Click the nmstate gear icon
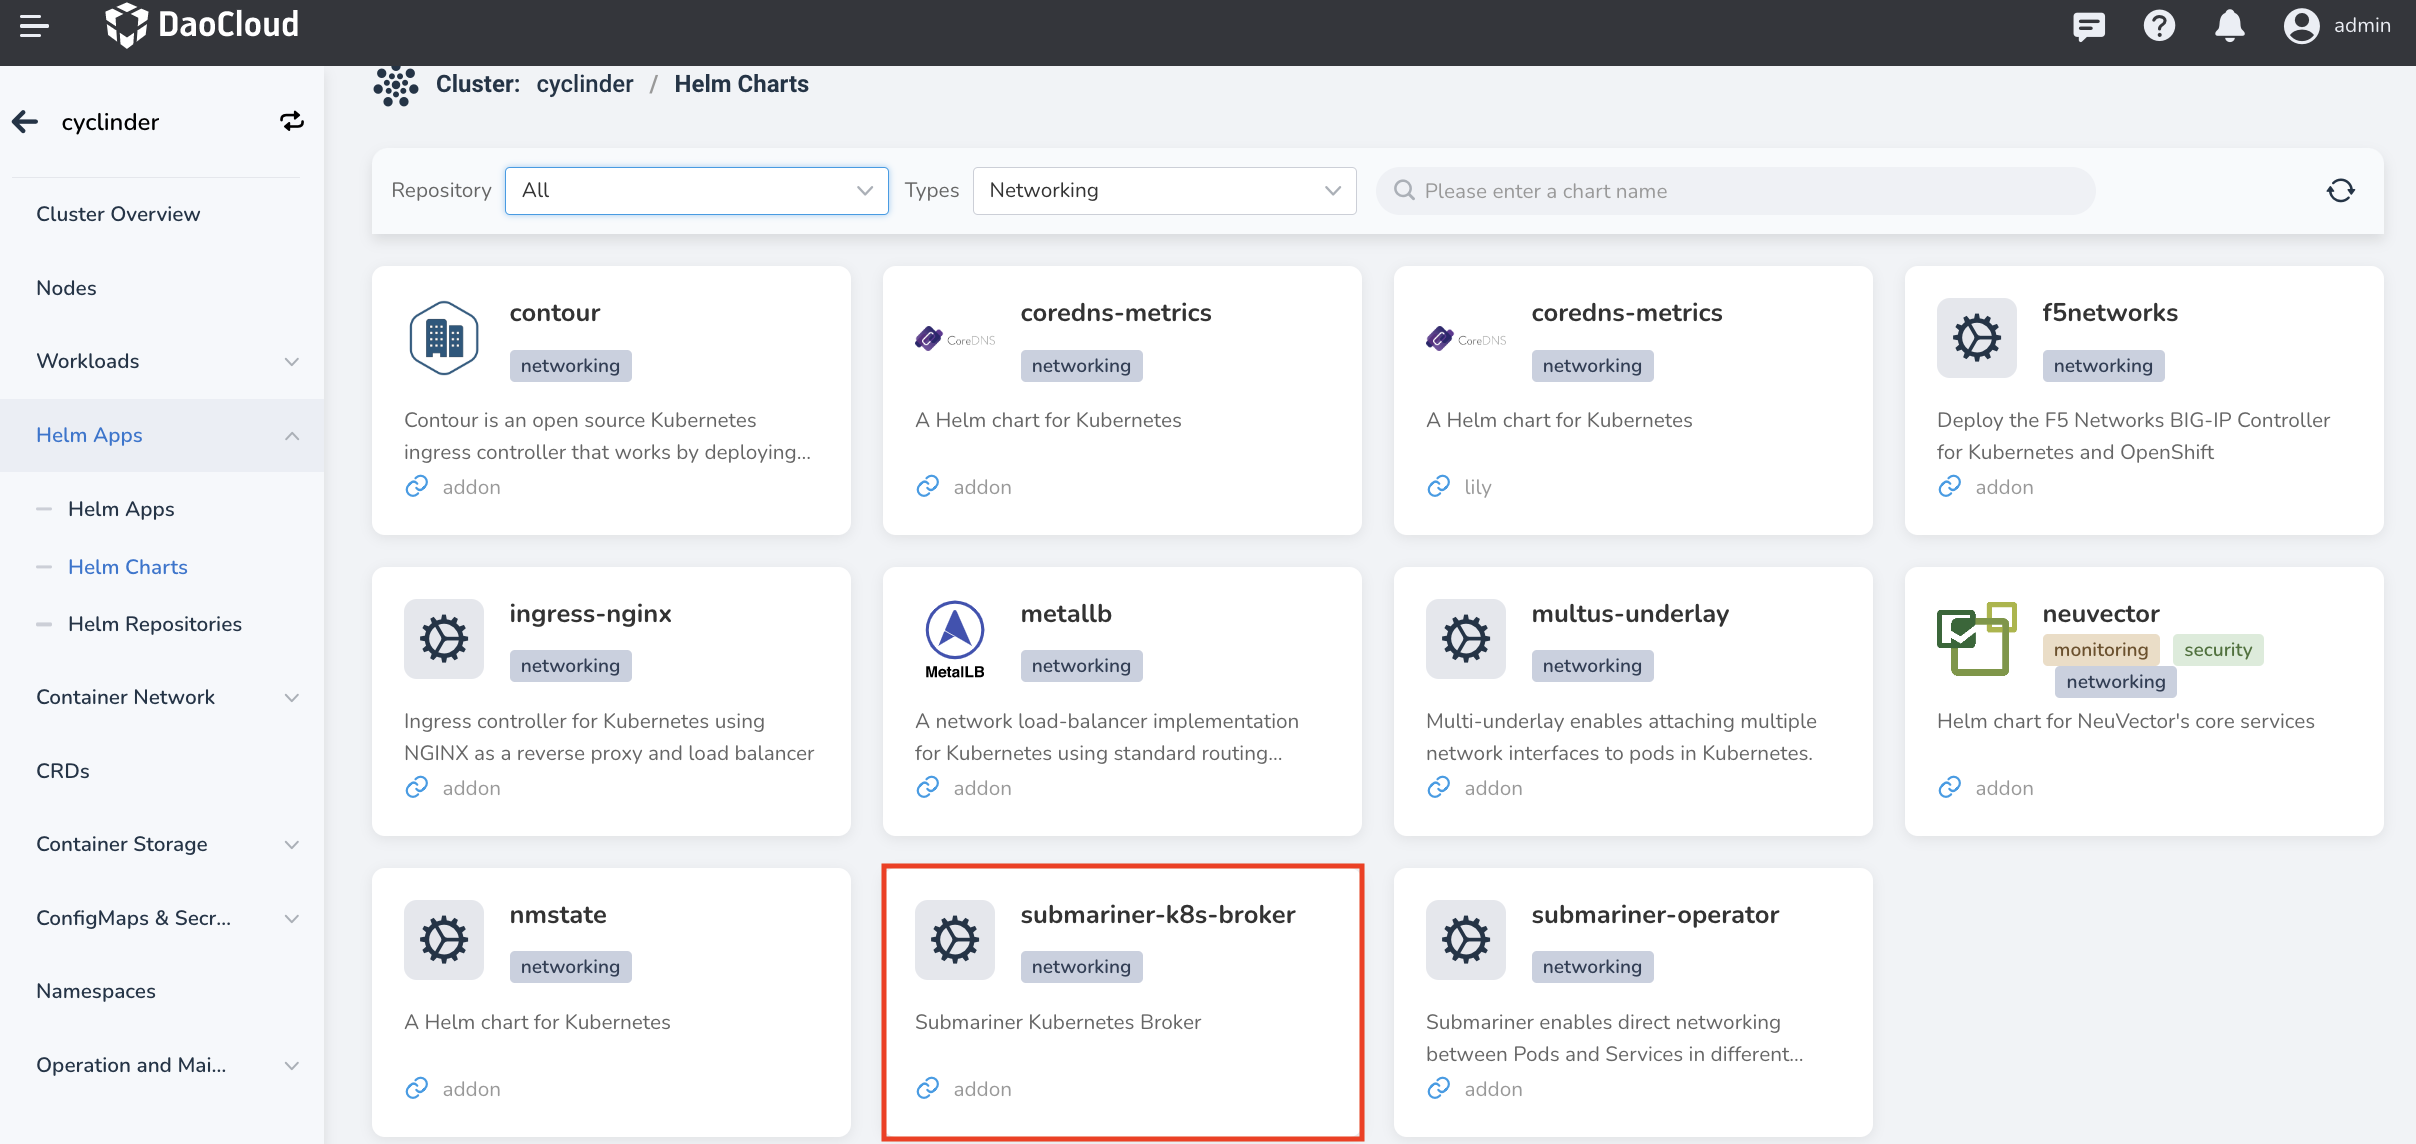2416x1144 pixels. 444,940
